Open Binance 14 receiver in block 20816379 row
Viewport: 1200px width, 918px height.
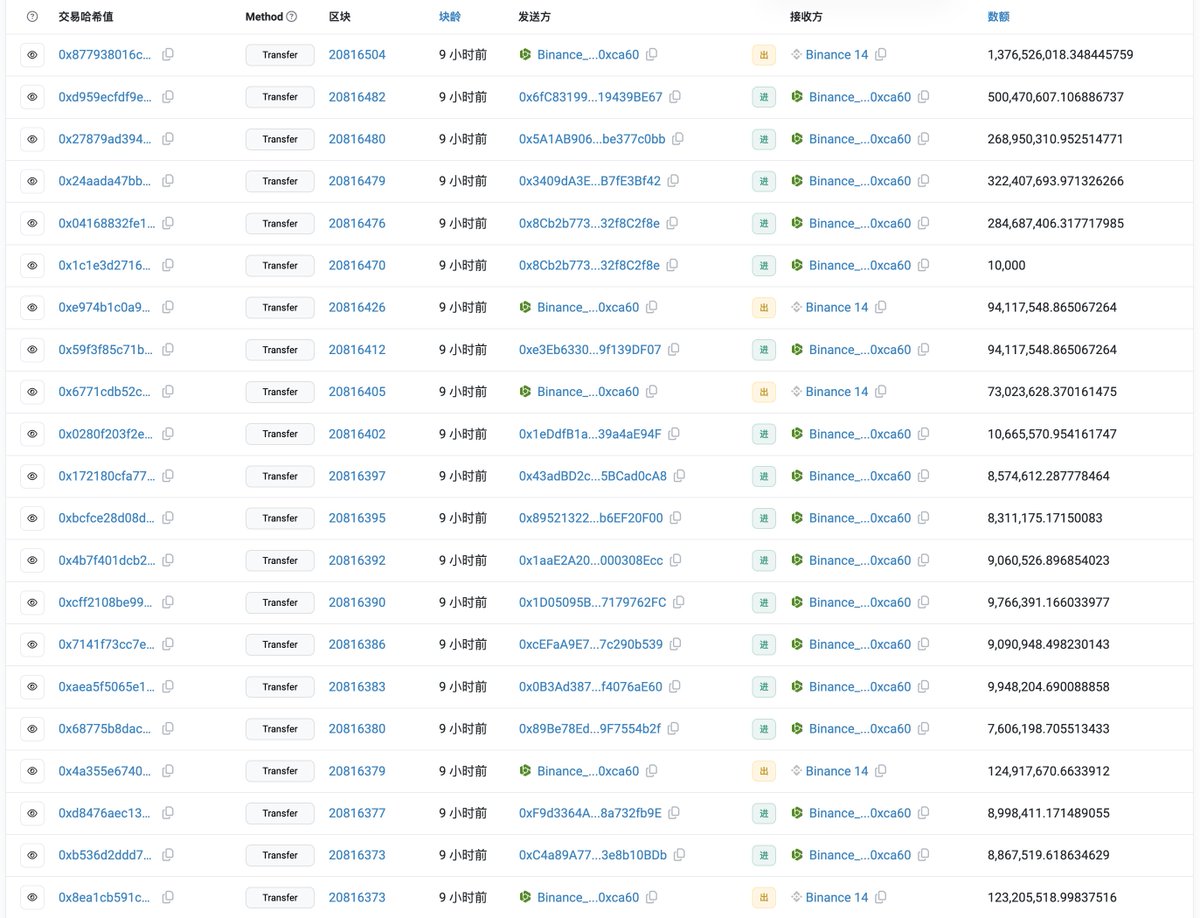pyautogui.click(x=837, y=771)
